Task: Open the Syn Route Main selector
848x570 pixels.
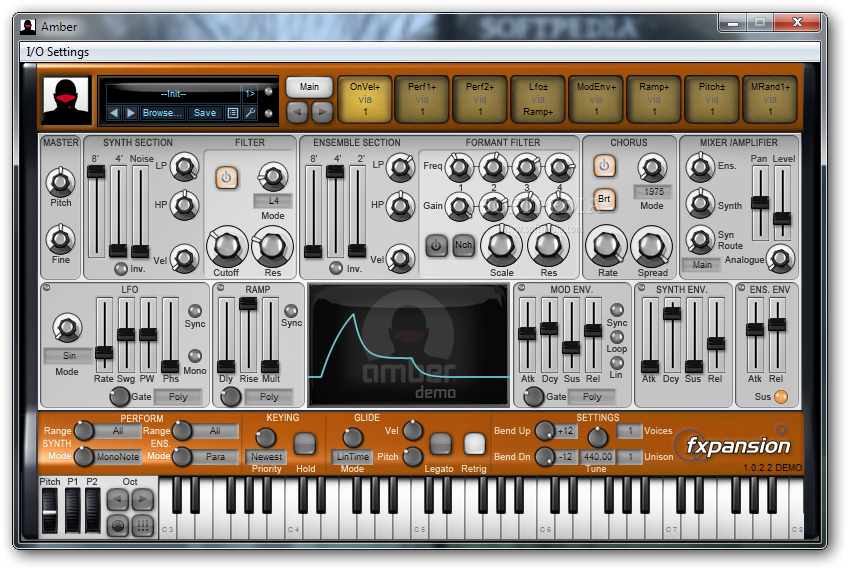Action: tap(701, 264)
